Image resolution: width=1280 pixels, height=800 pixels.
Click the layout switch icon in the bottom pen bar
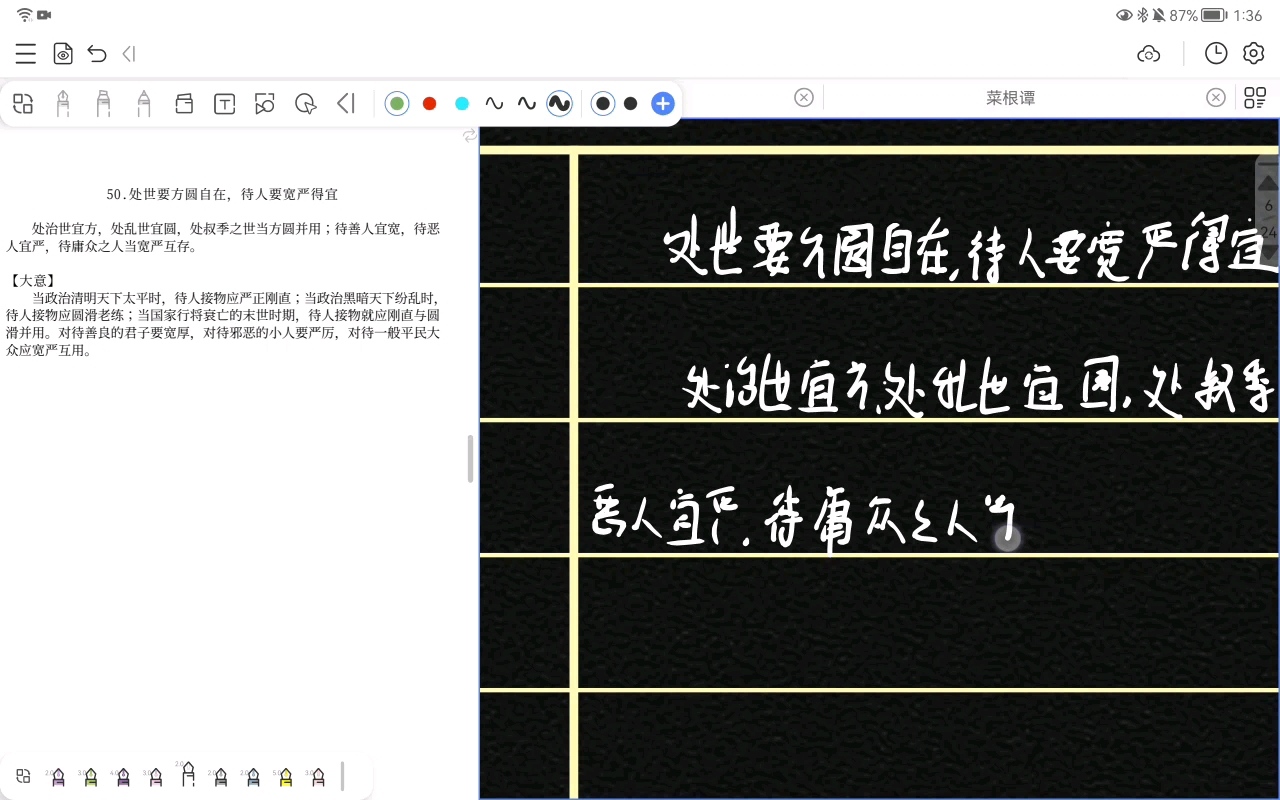tap(23, 776)
